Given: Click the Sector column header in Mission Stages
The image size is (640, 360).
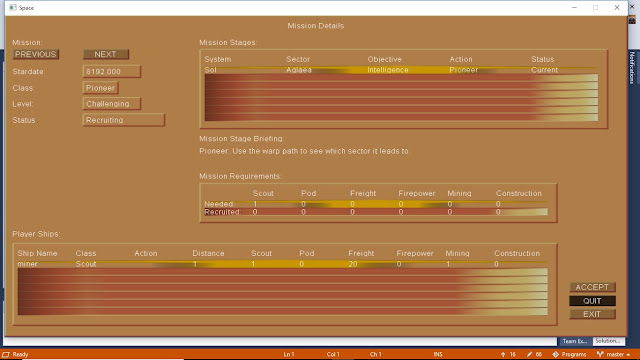Looking at the screenshot, I should click(x=298, y=59).
